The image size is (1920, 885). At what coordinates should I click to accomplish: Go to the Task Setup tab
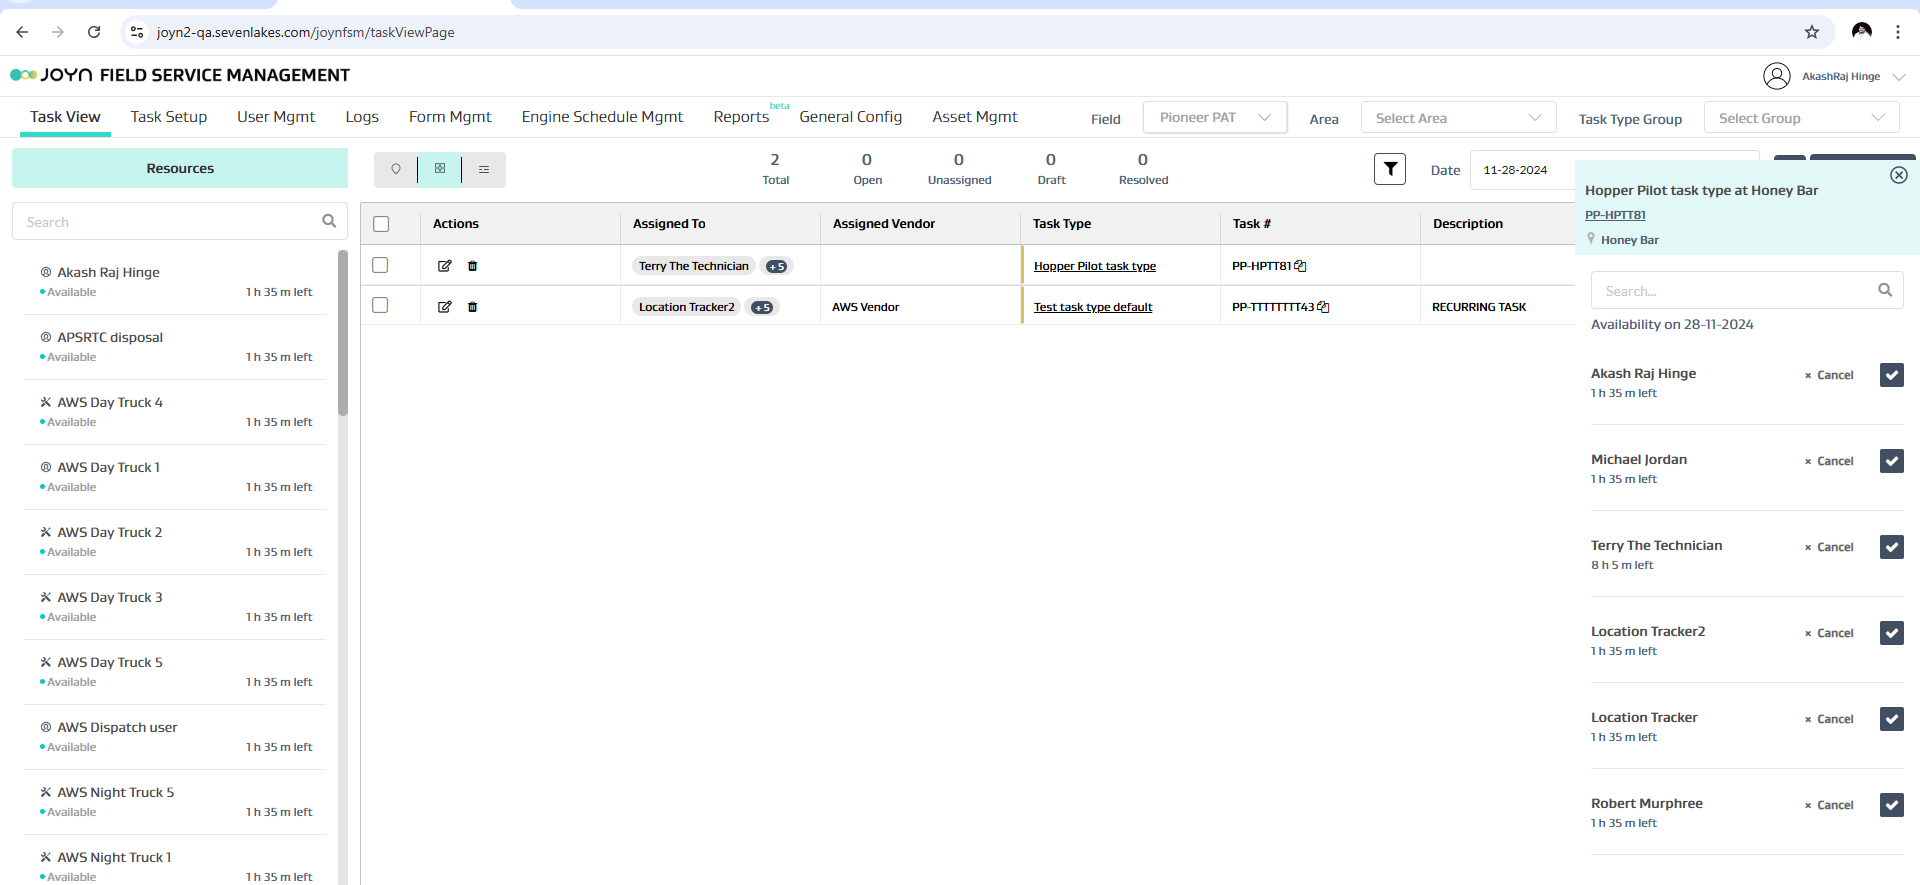169,117
